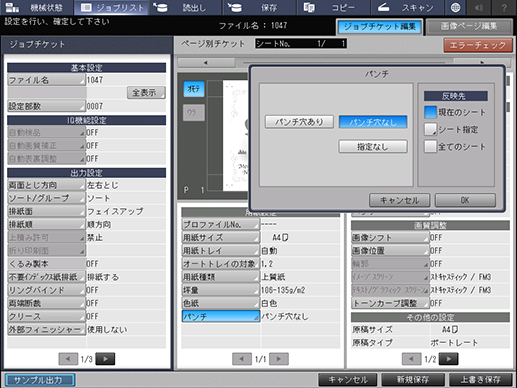Open the 読出し recall tab
517x388 pixels.
click(x=185, y=7)
